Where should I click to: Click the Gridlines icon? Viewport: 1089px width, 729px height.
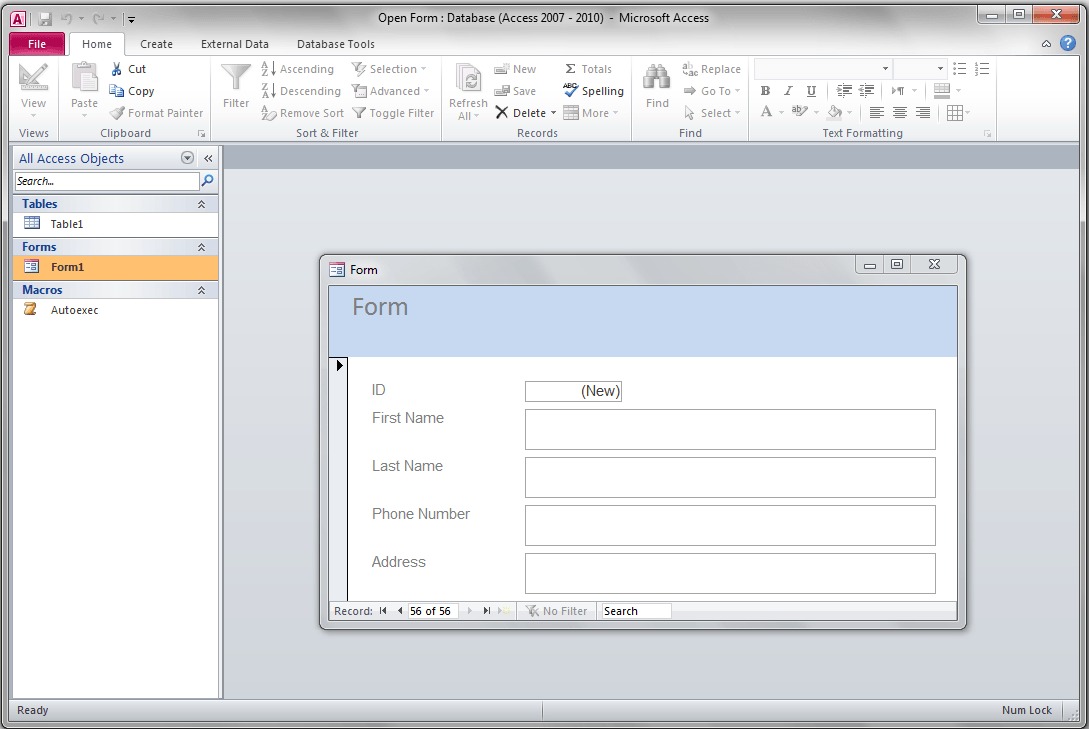click(955, 112)
